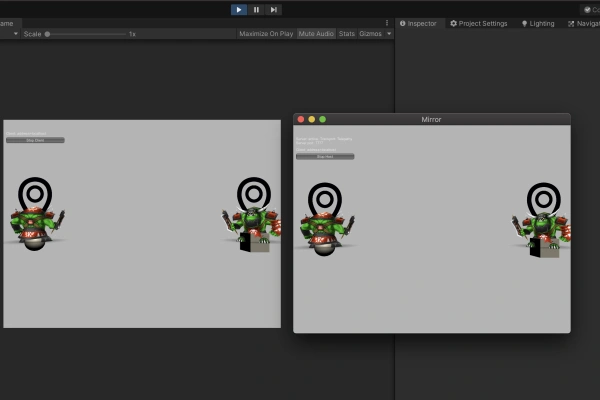Close the Mirror window with red button
Viewport: 600px width, 400px height.
(301, 119)
